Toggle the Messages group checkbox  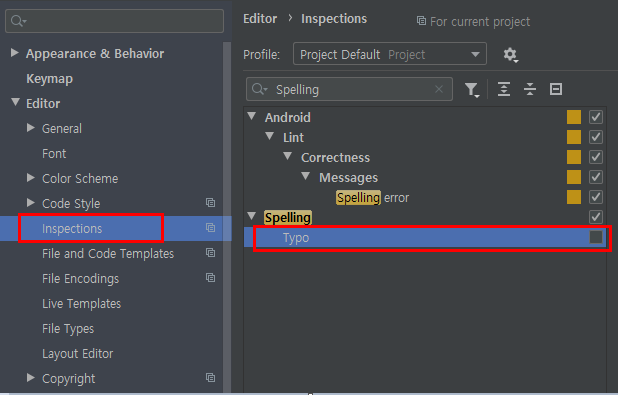tap(596, 177)
